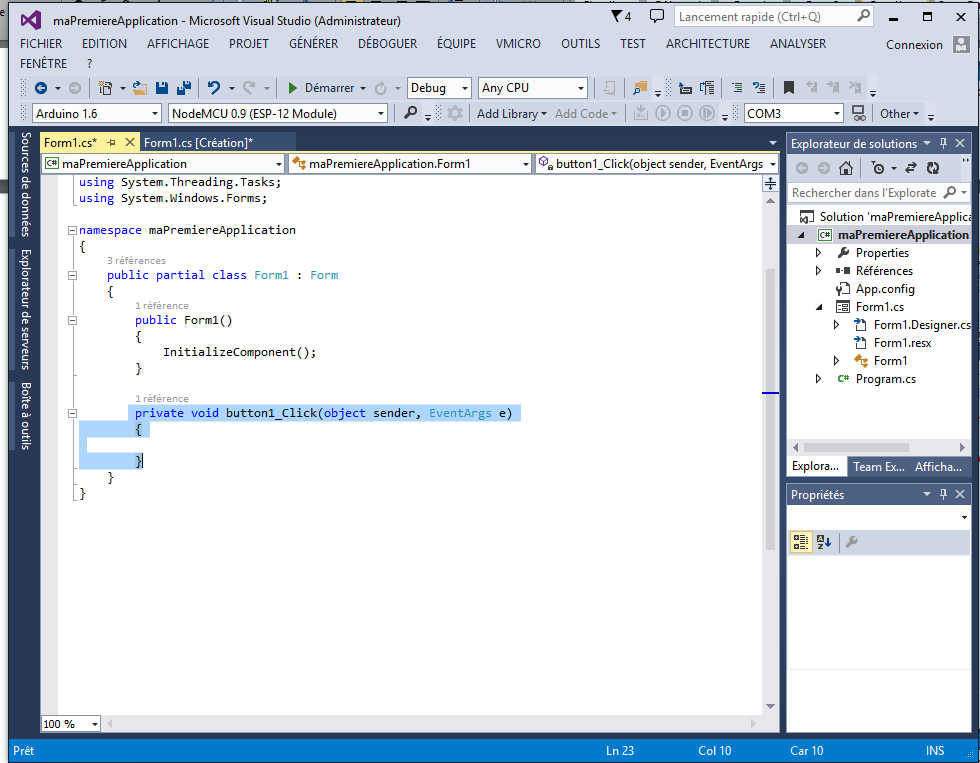
Task: Click the magnifier search icon in Arduino toolbar
Action: click(410, 113)
